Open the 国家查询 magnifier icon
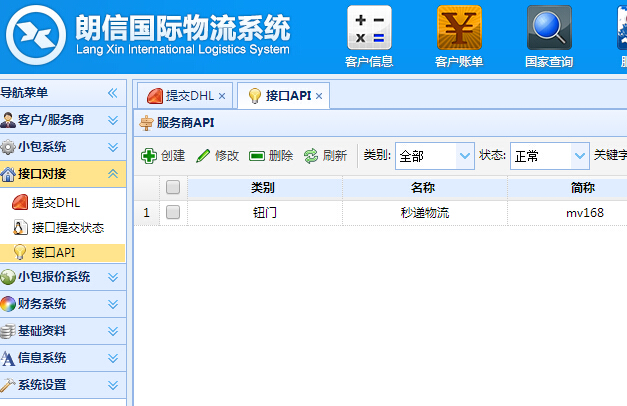The height and width of the screenshot is (406, 627). tap(549, 27)
